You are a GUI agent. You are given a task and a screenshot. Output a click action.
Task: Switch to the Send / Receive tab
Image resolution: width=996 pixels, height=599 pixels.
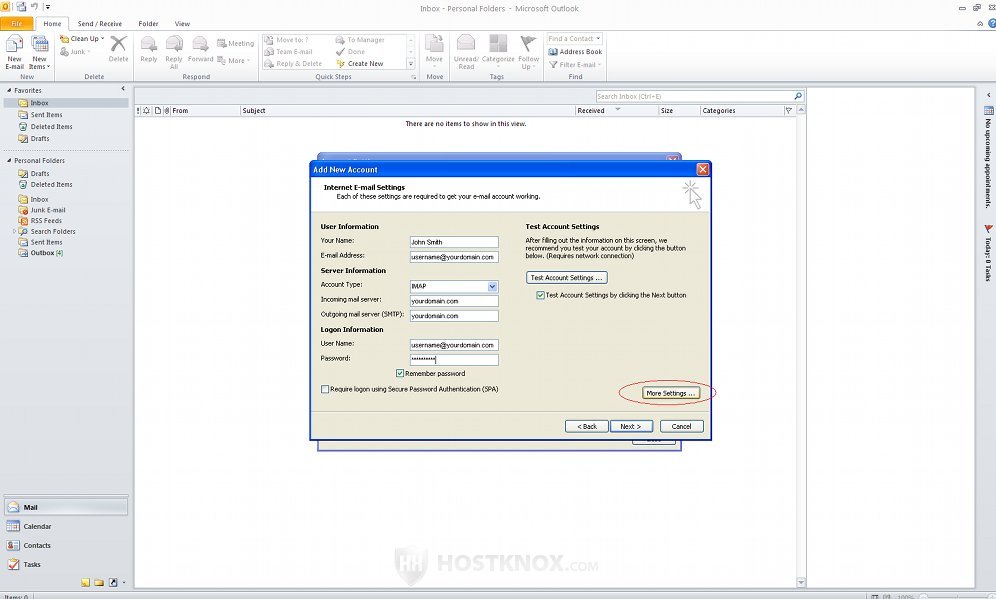[x=100, y=24]
